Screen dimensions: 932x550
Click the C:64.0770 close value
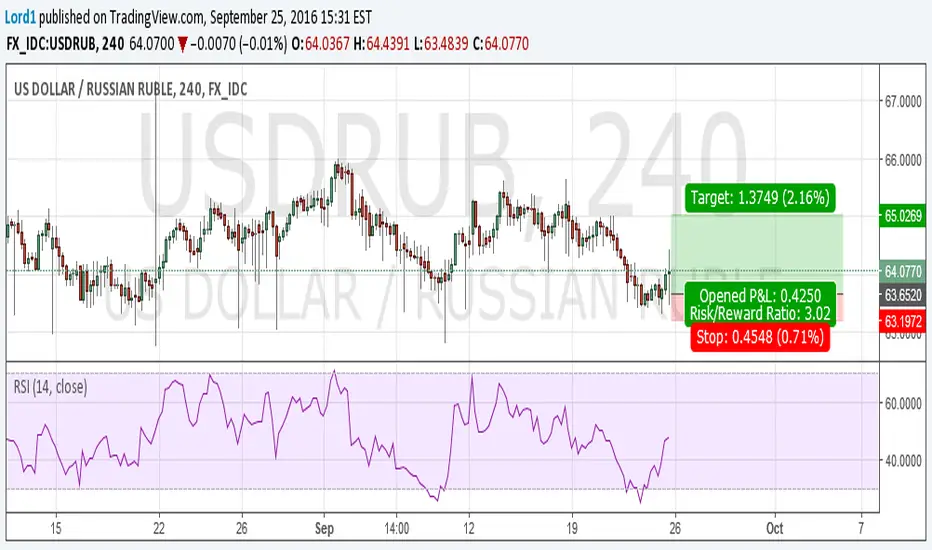[x=500, y=43]
